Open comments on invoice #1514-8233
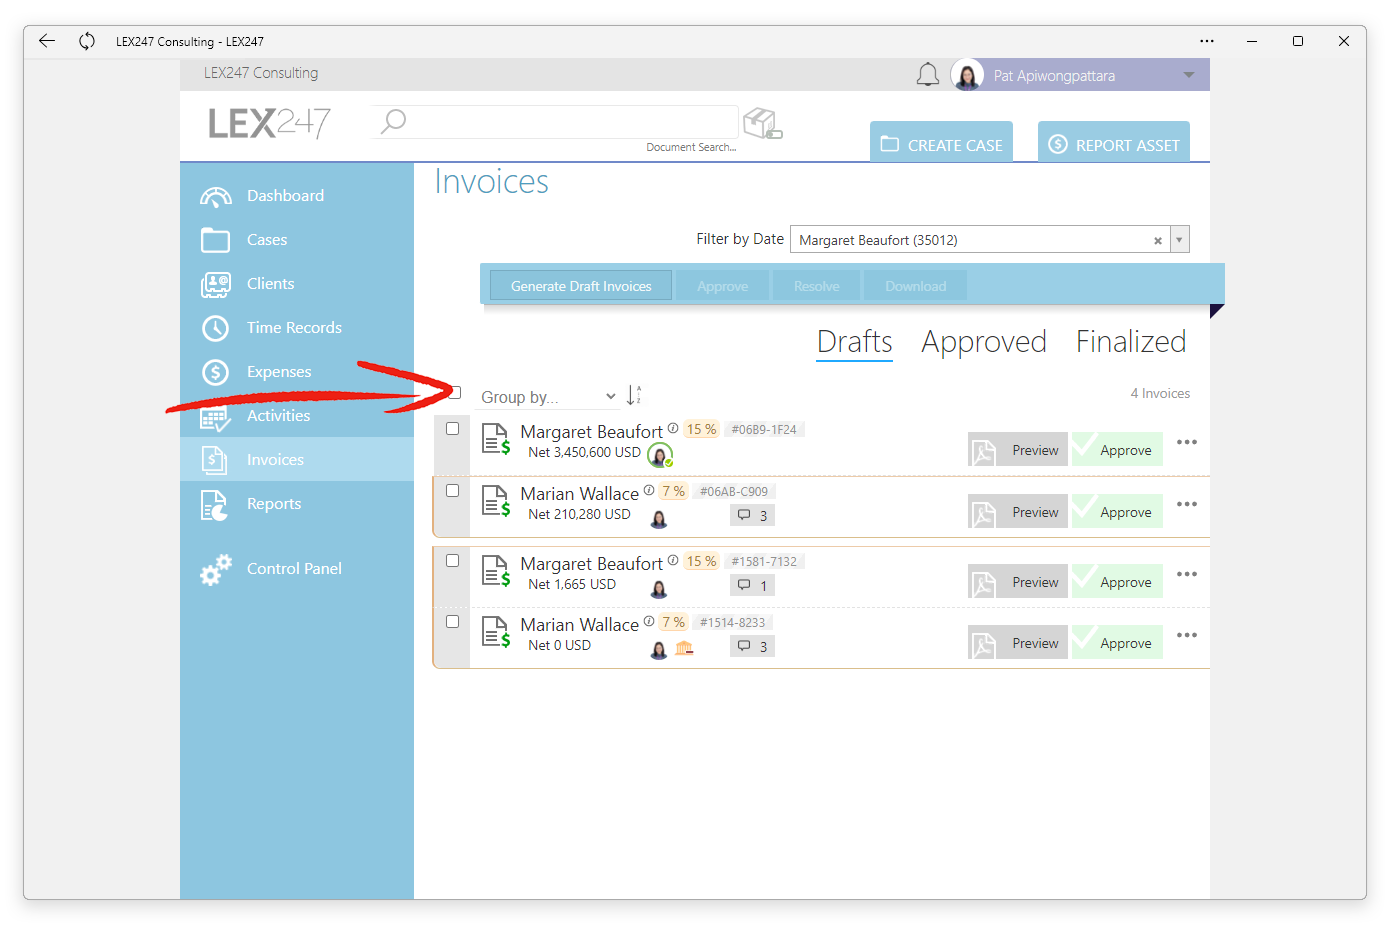 (752, 647)
